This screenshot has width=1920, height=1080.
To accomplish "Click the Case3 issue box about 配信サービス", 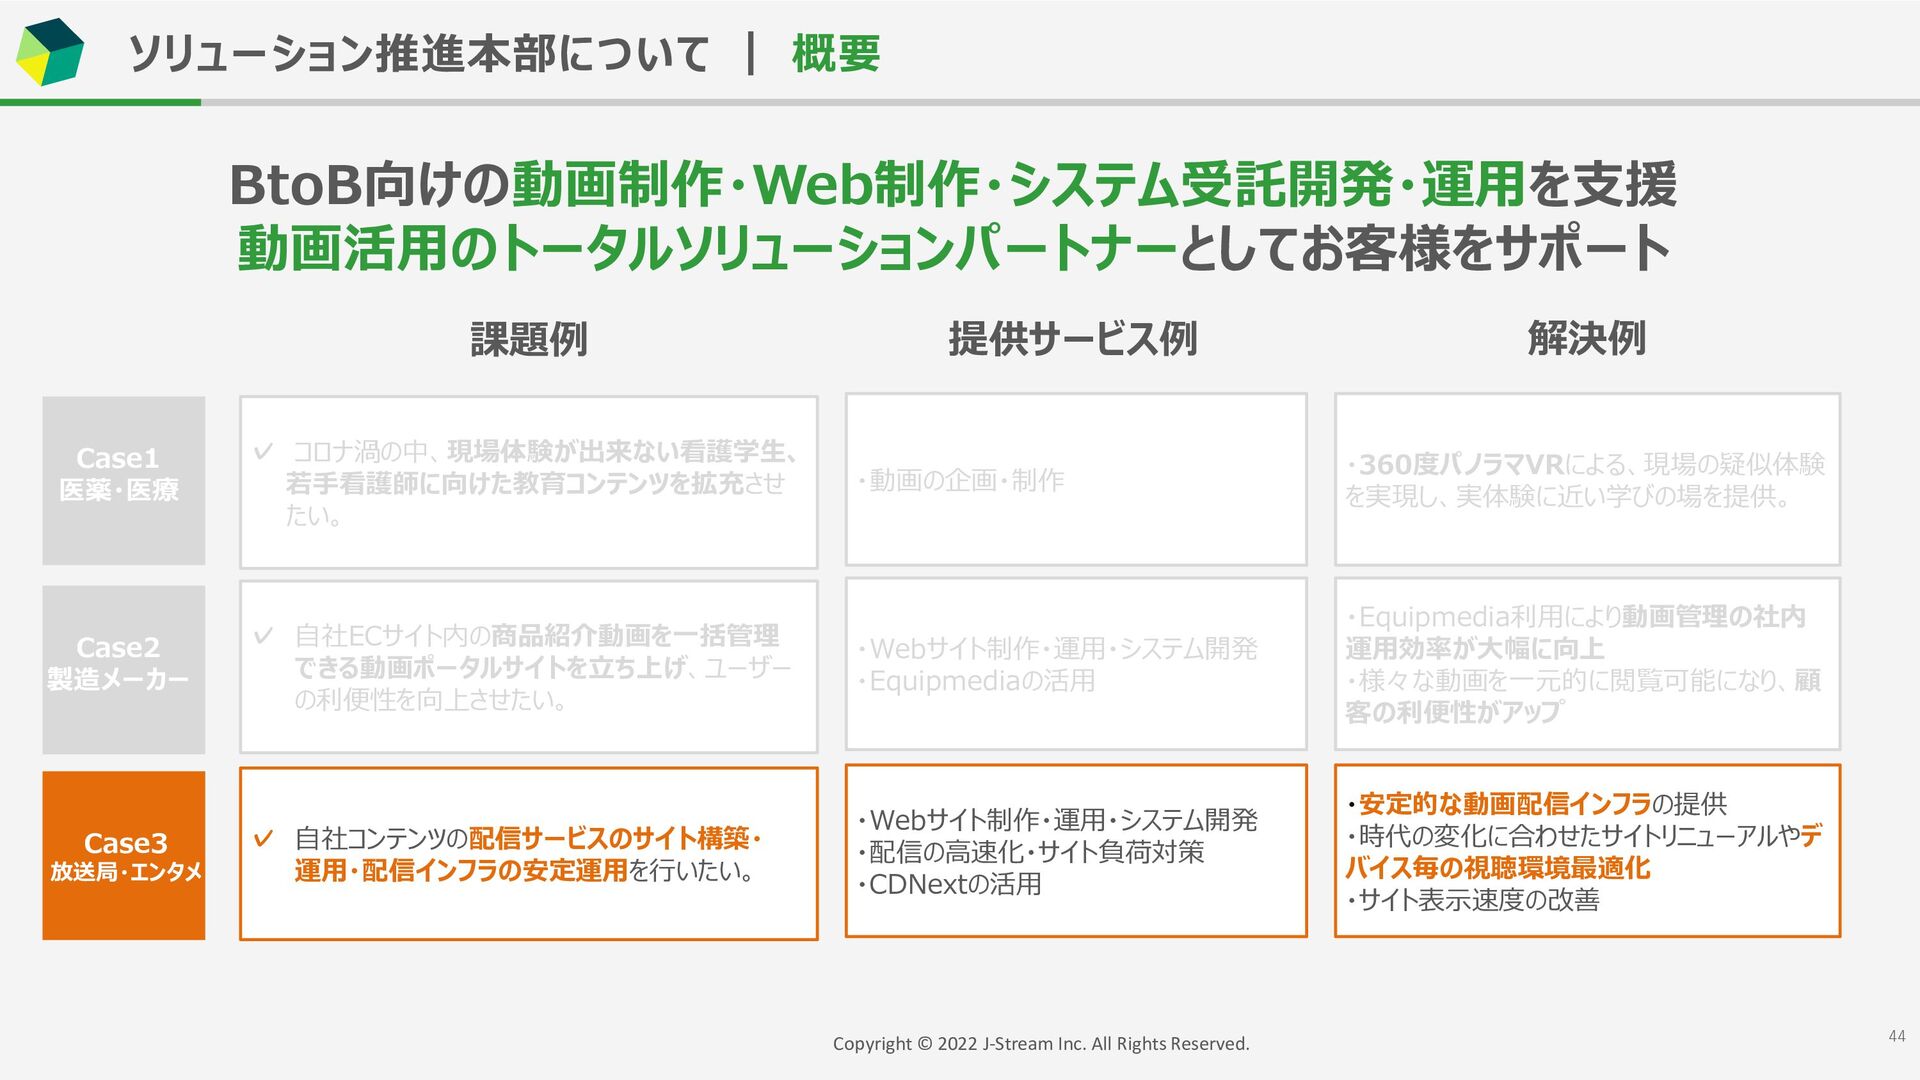I will (x=528, y=854).
